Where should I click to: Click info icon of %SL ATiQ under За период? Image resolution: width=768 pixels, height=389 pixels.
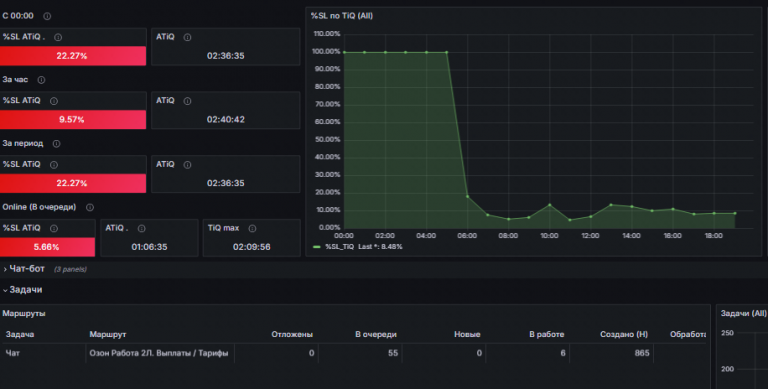54,165
